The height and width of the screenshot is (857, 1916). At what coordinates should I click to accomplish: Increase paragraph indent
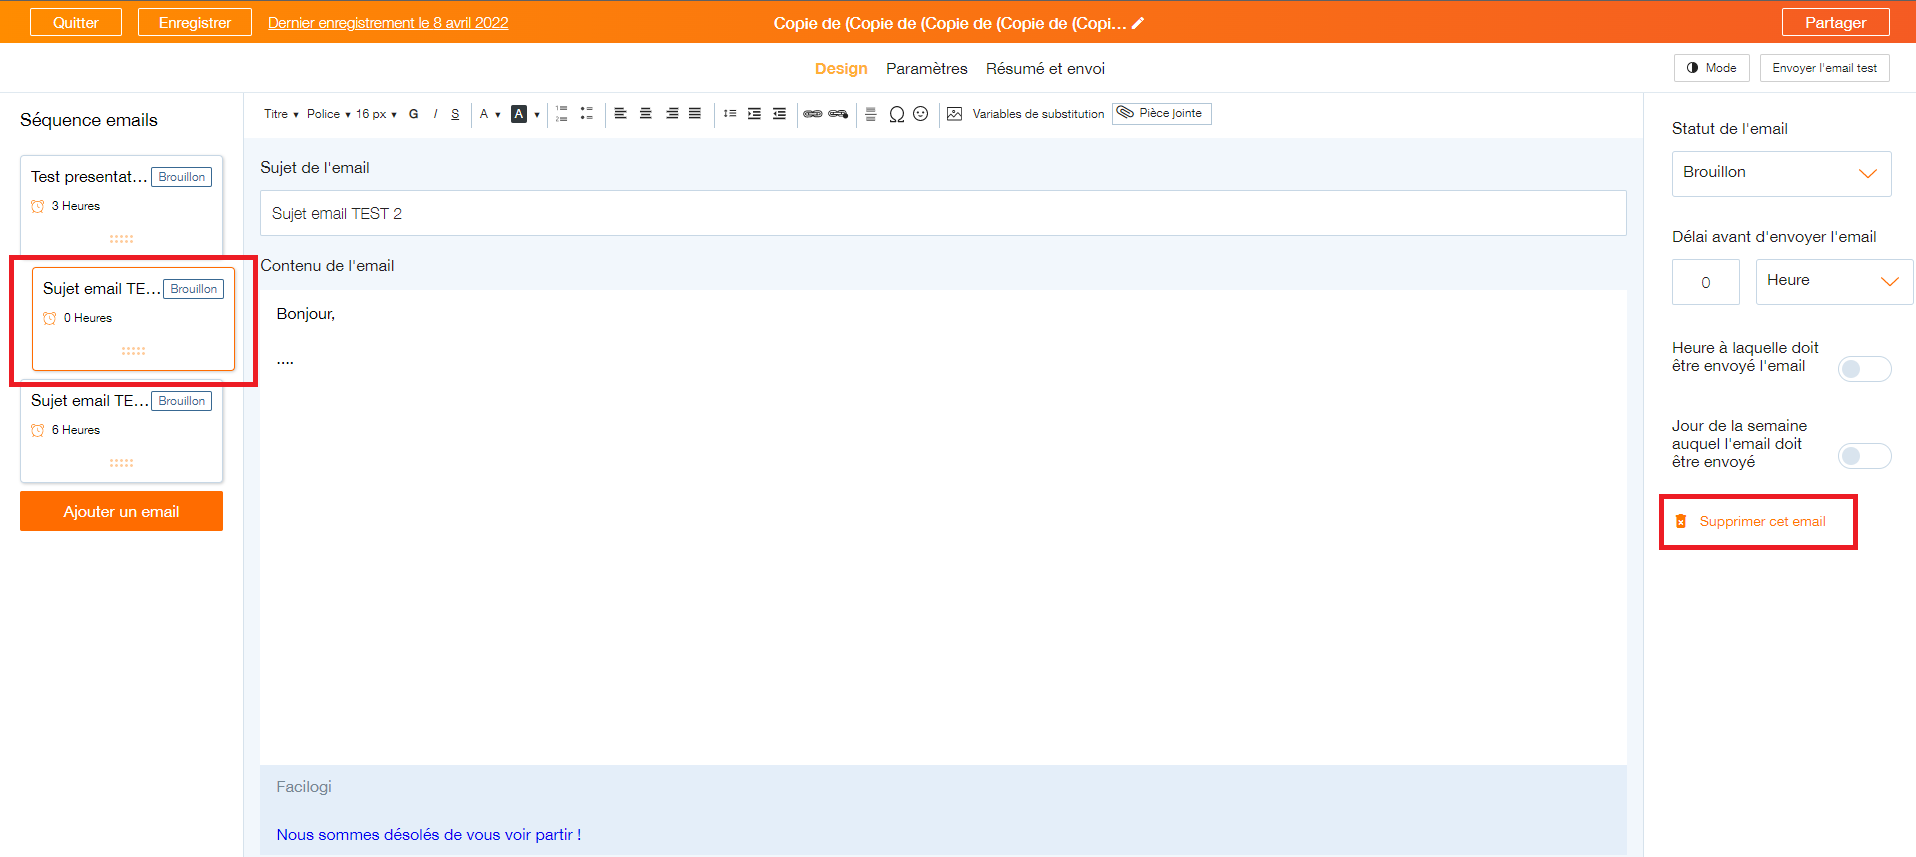pos(754,114)
